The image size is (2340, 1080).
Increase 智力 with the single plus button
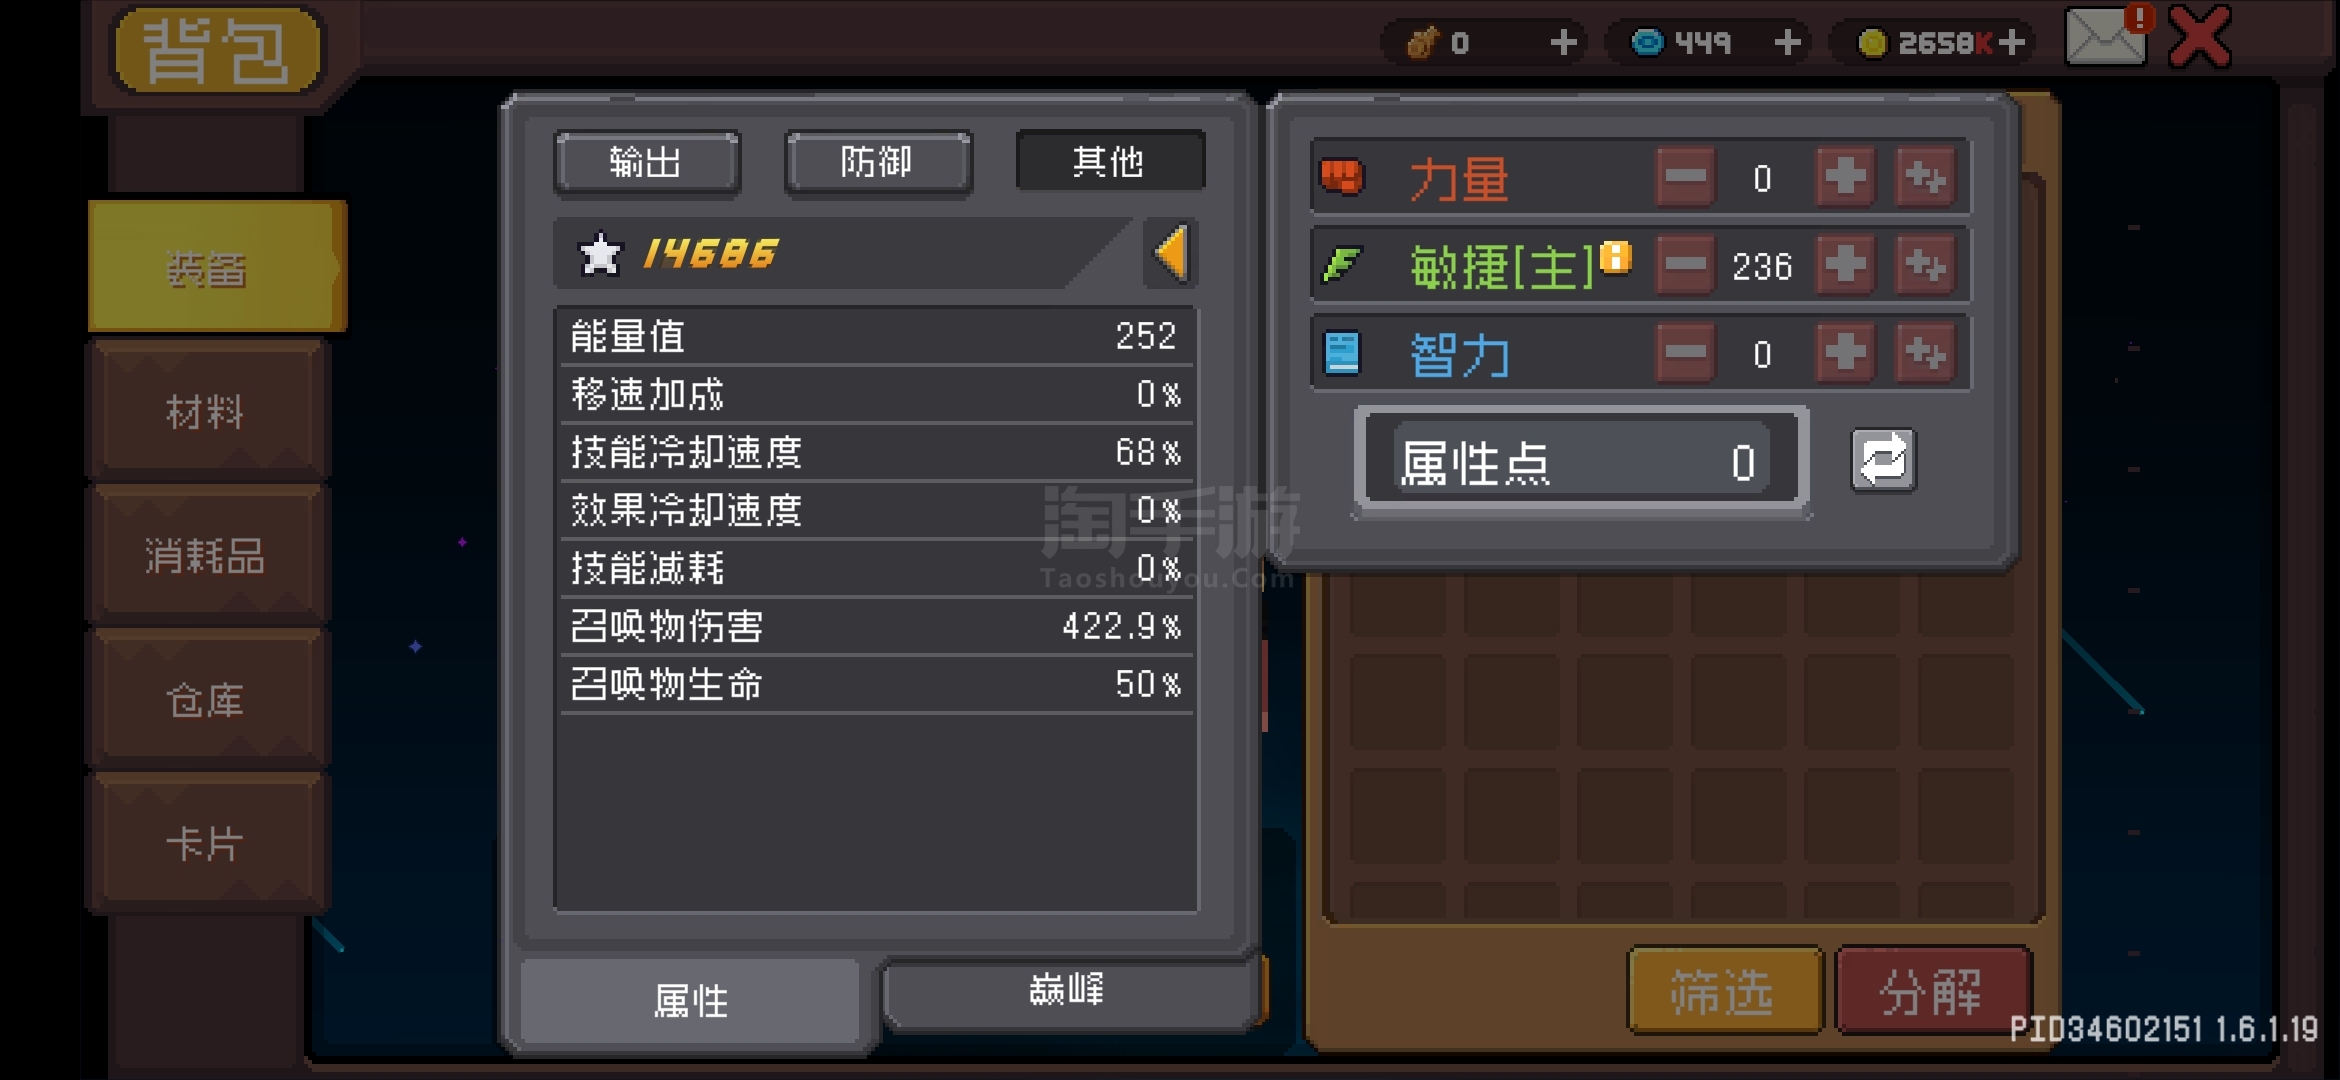[x=1845, y=353]
